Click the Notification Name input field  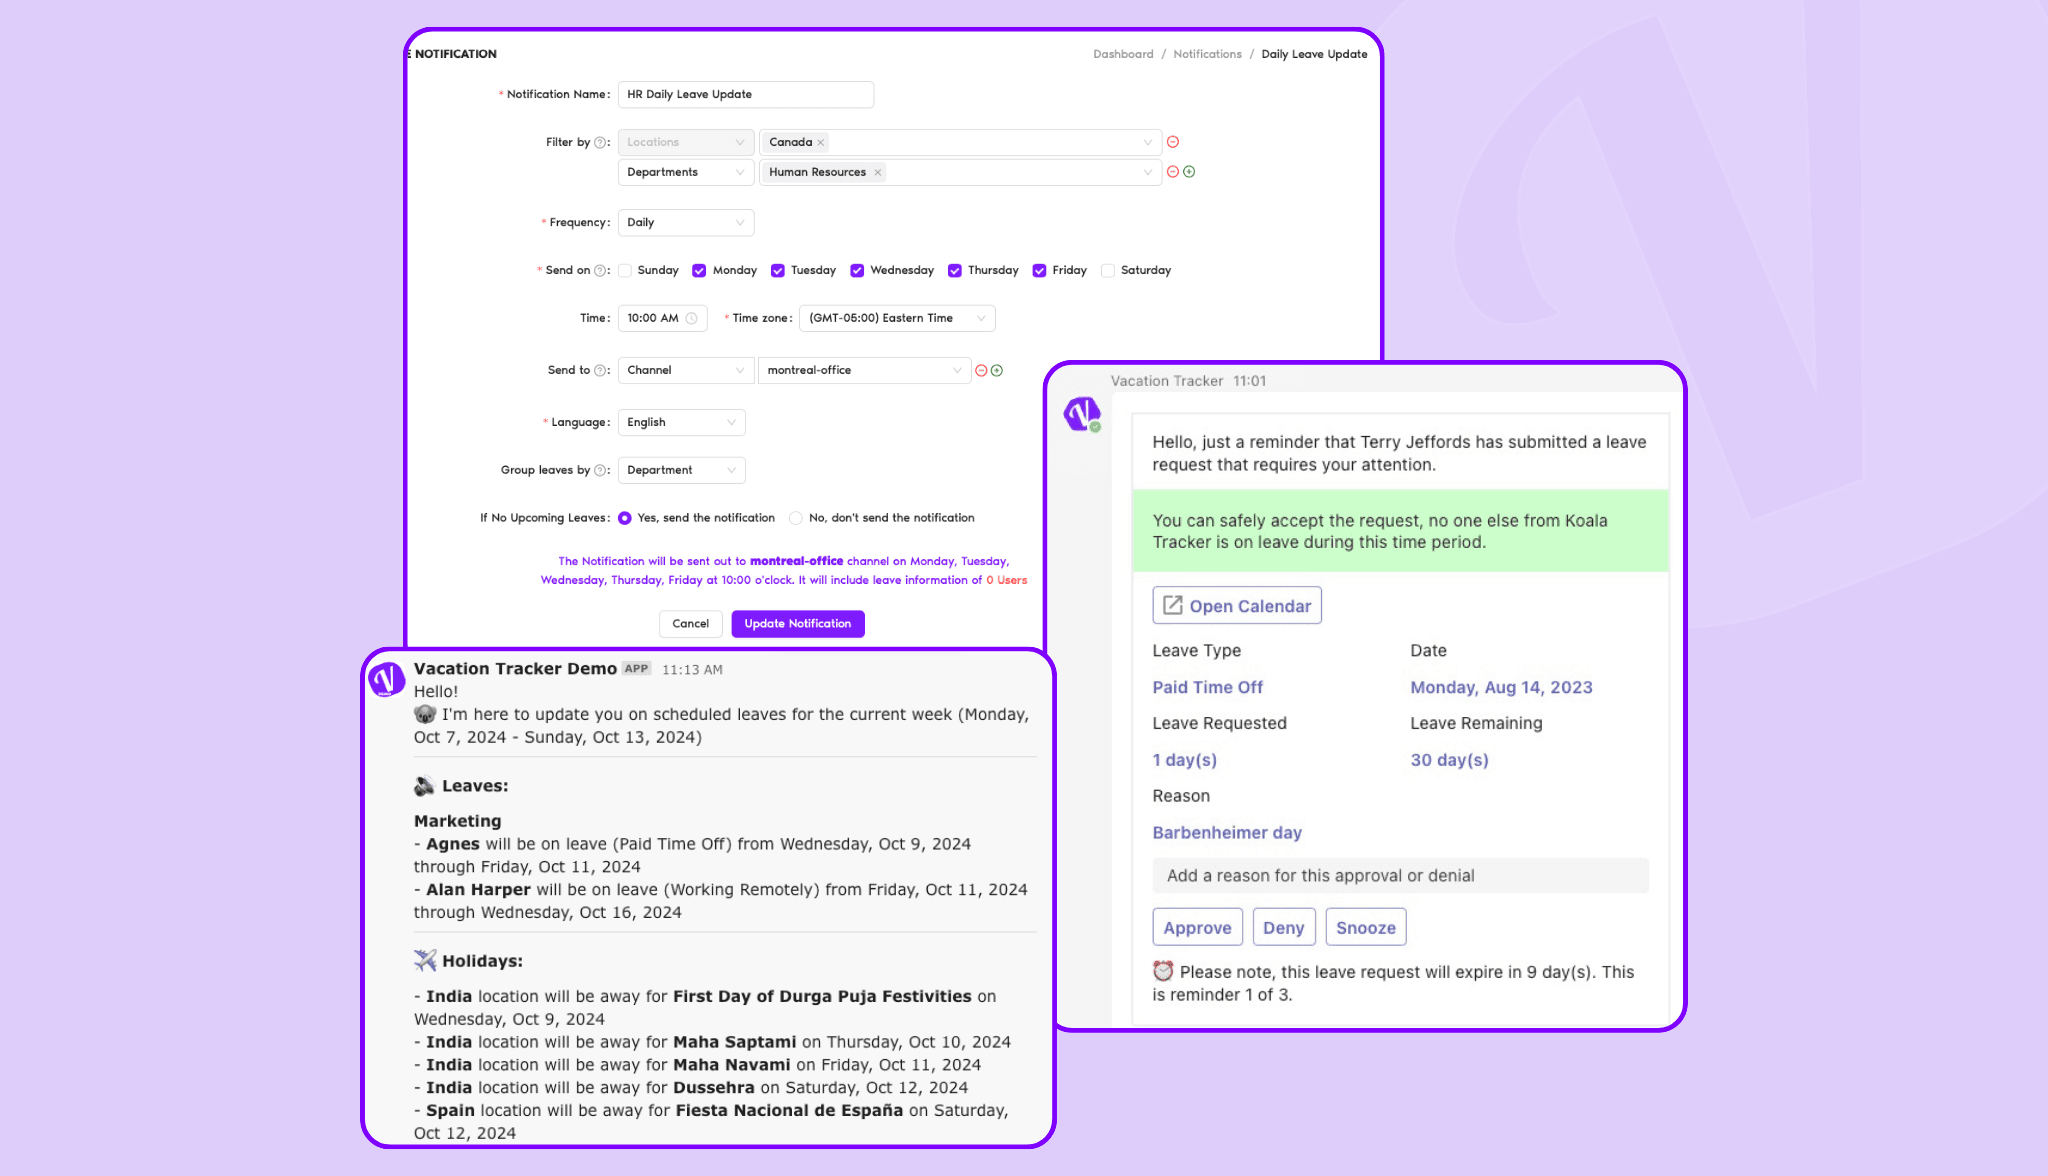pos(746,95)
